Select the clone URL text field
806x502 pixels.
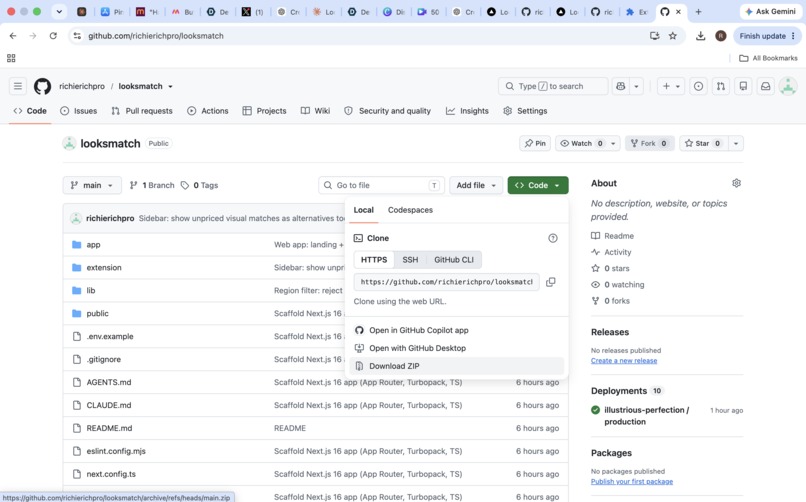[x=446, y=282]
